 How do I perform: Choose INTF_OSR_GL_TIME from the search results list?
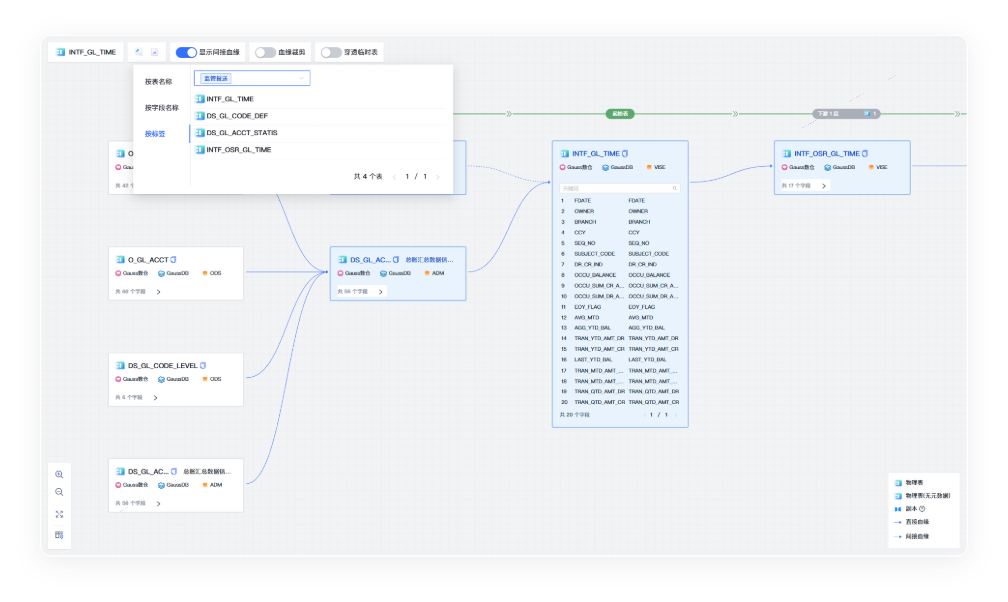pos(320,150)
